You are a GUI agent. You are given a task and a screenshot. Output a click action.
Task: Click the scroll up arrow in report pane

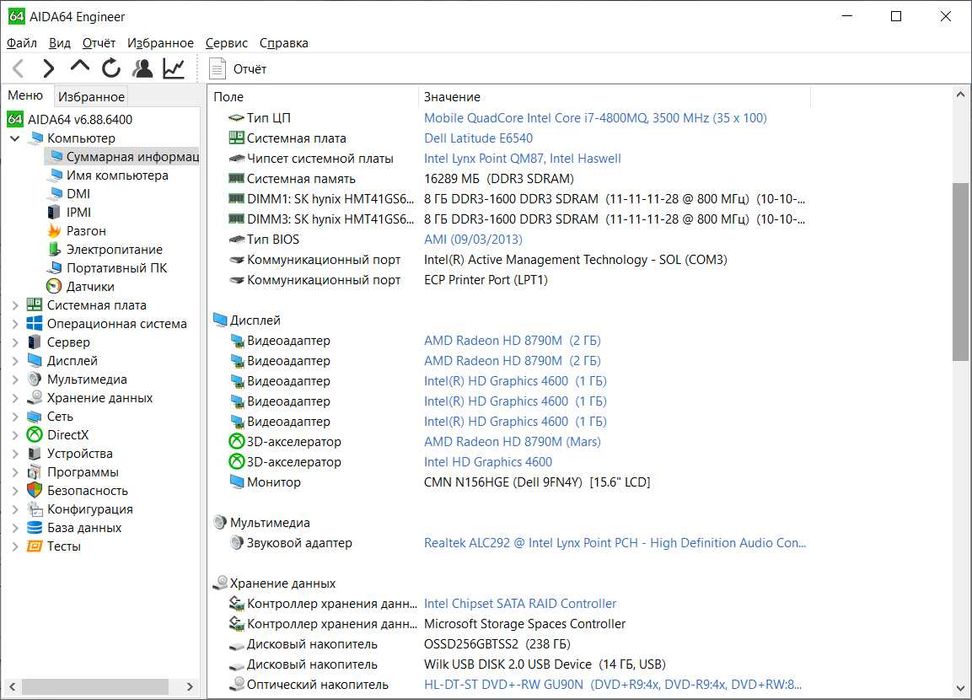pyautogui.click(x=960, y=95)
